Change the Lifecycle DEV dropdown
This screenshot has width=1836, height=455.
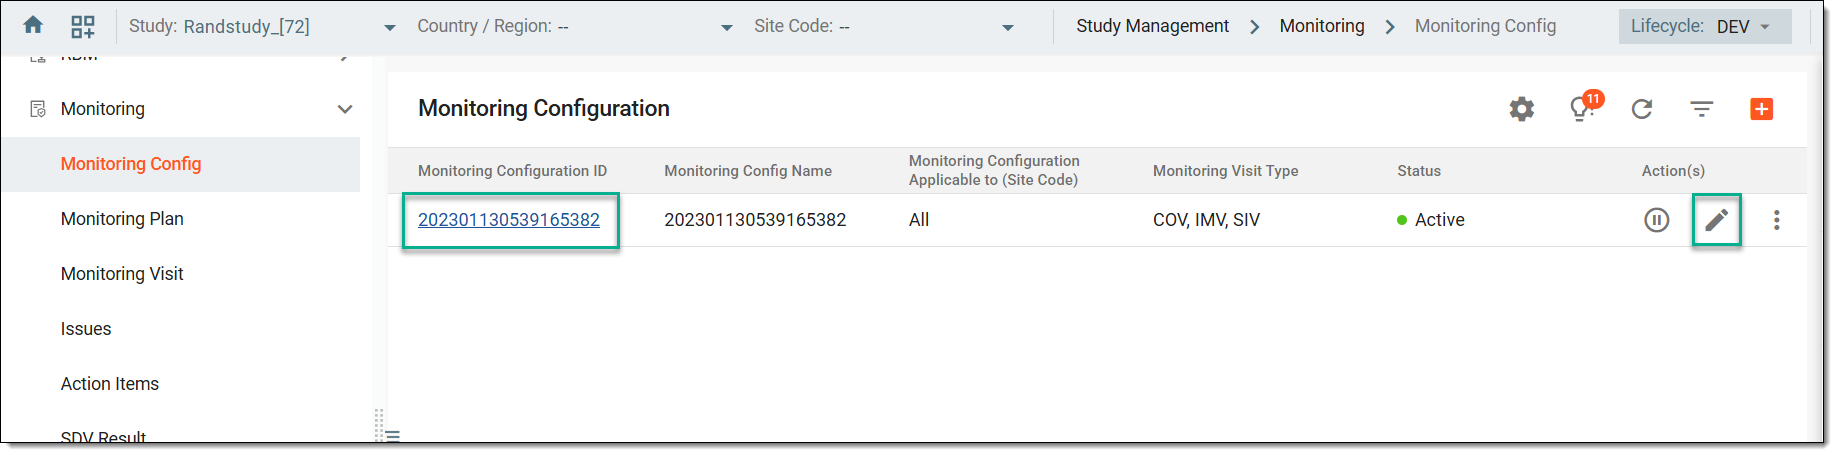[1705, 26]
